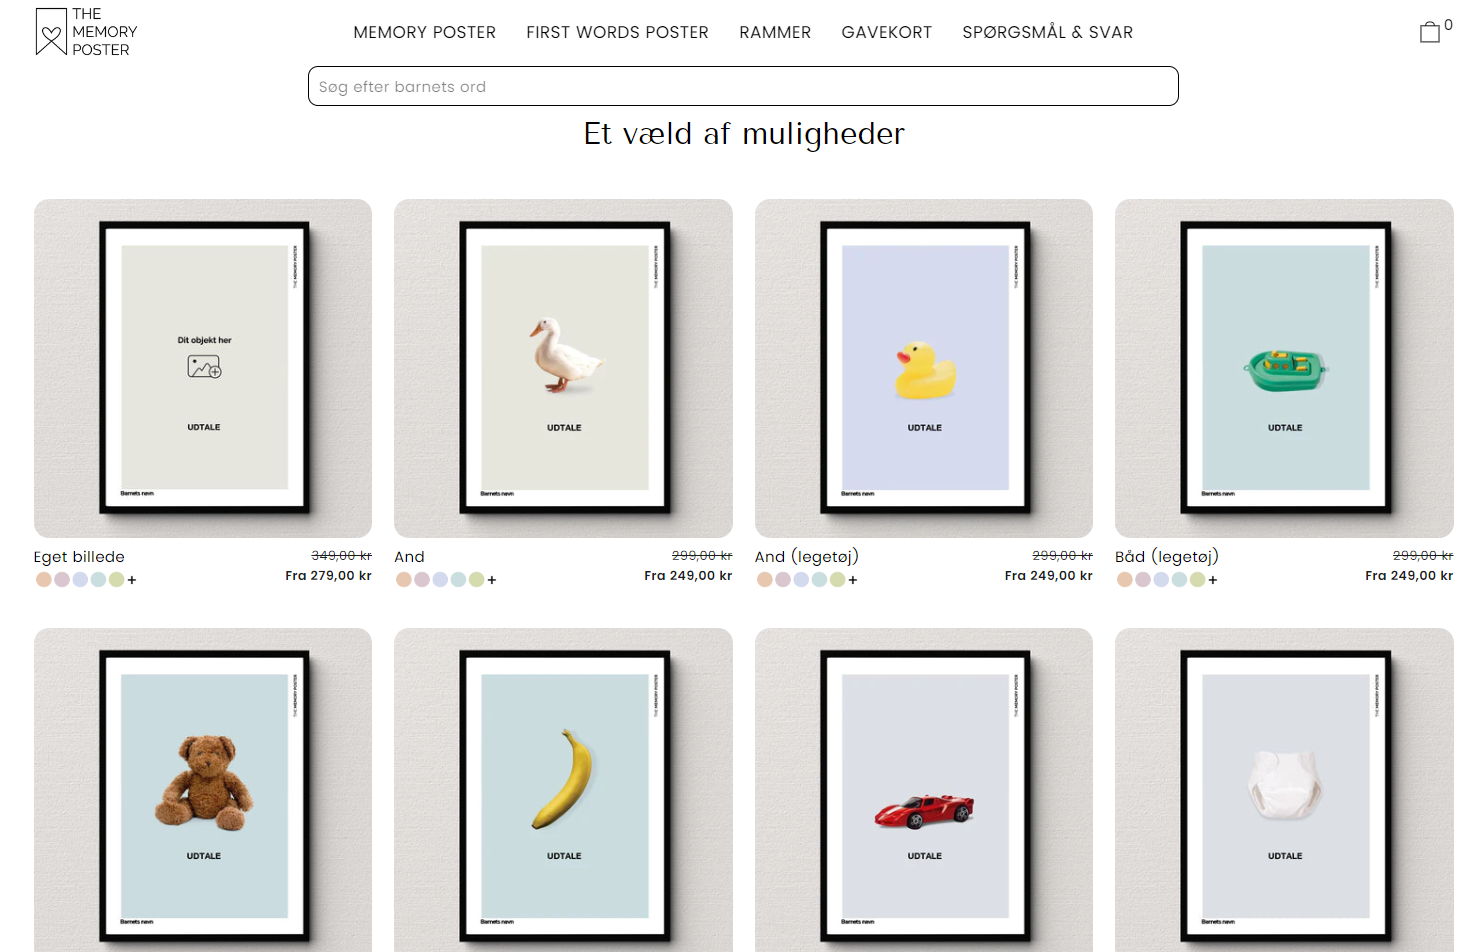Focus the Søg efter barnets ord field
Screen dimensions: 1463x952
click(743, 86)
